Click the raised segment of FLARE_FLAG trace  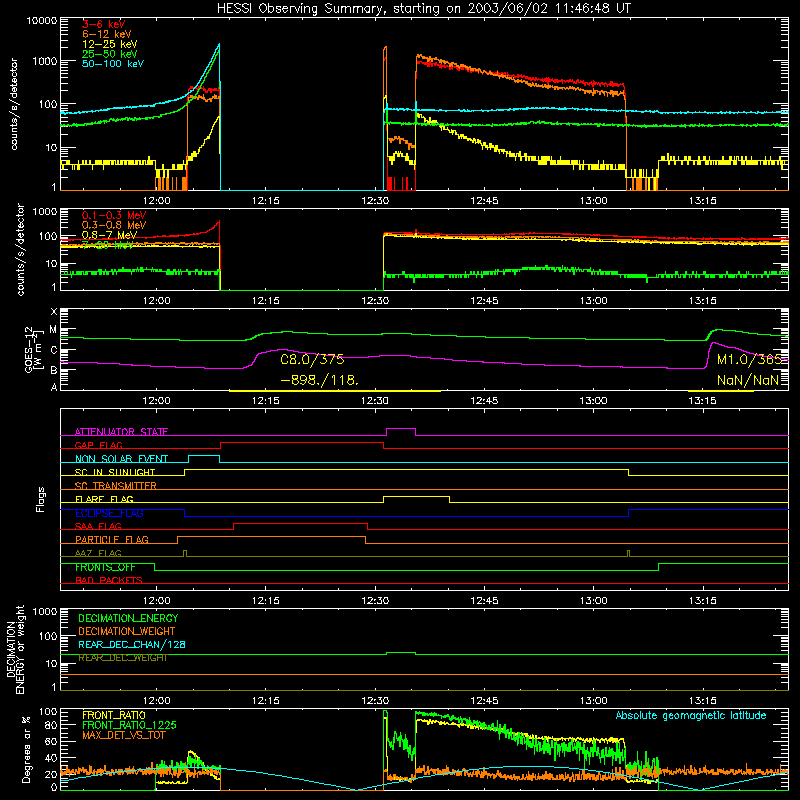pos(416,497)
